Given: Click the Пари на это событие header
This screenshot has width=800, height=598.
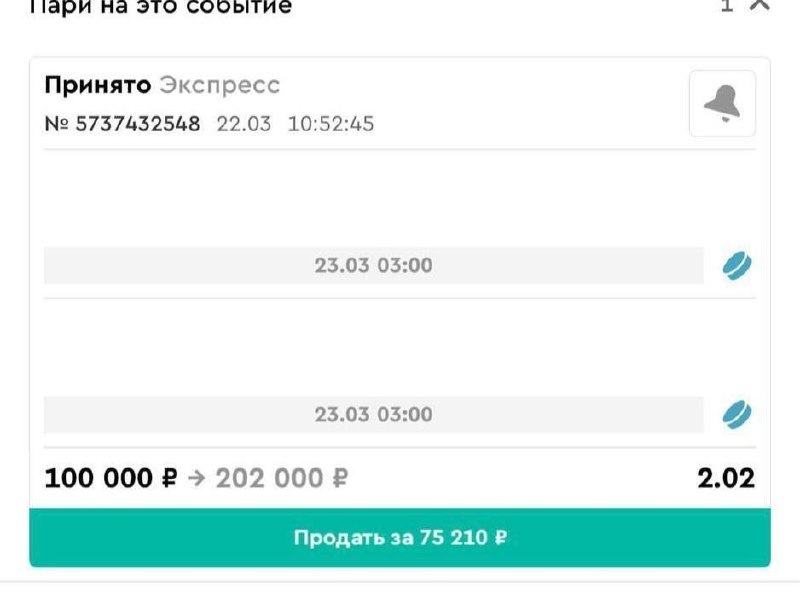Looking at the screenshot, I should 160,6.
